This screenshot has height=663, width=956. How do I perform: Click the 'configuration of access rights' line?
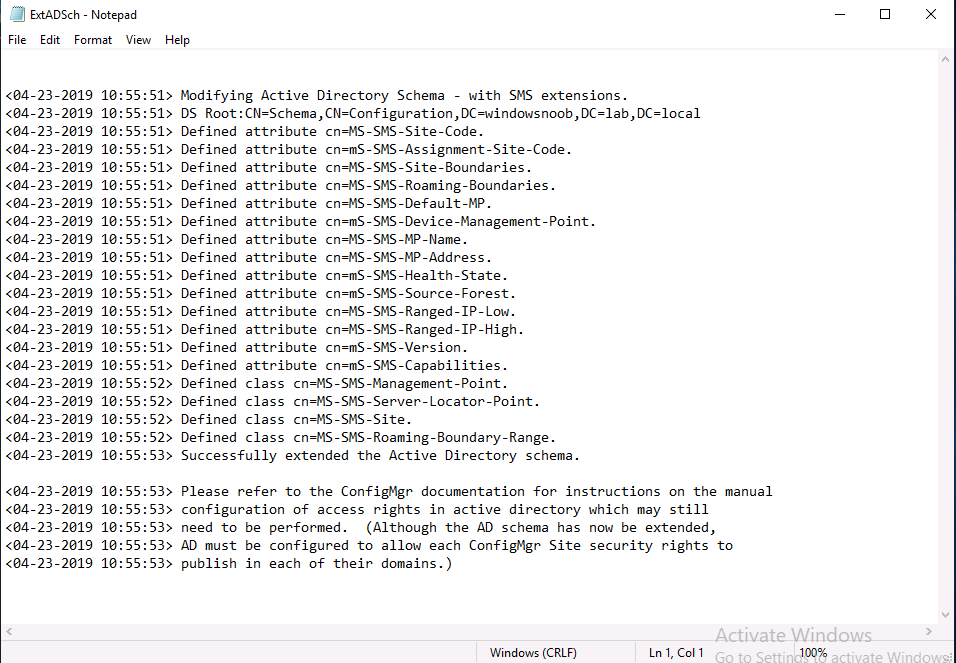357,509
